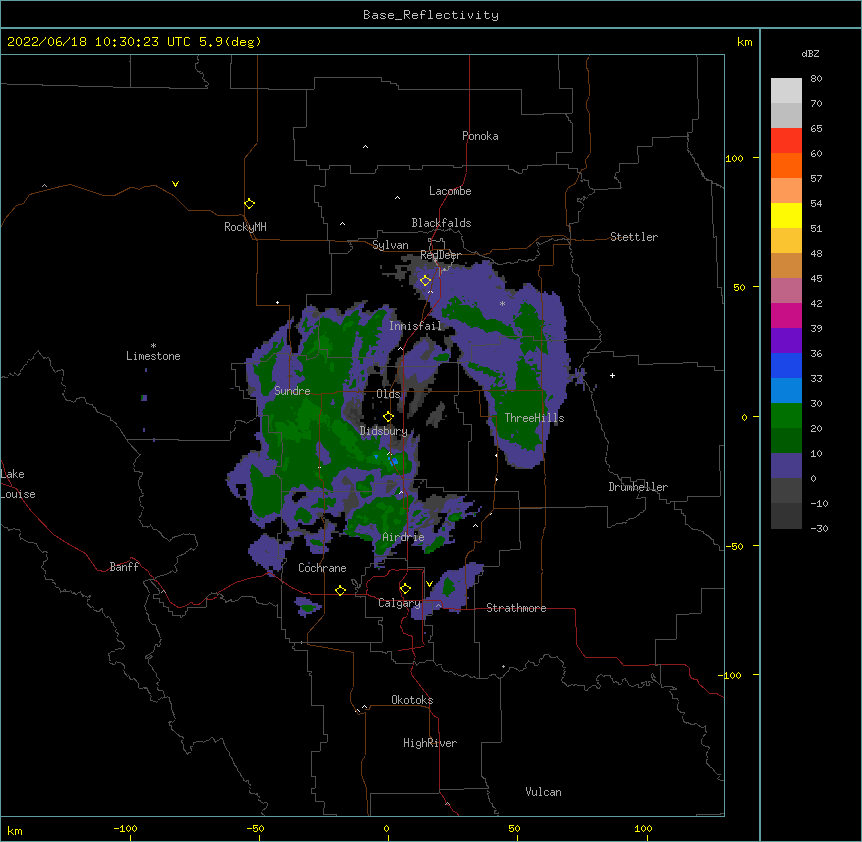Click the Stettler label
862x842 pixels.
(x=634, y=237)
